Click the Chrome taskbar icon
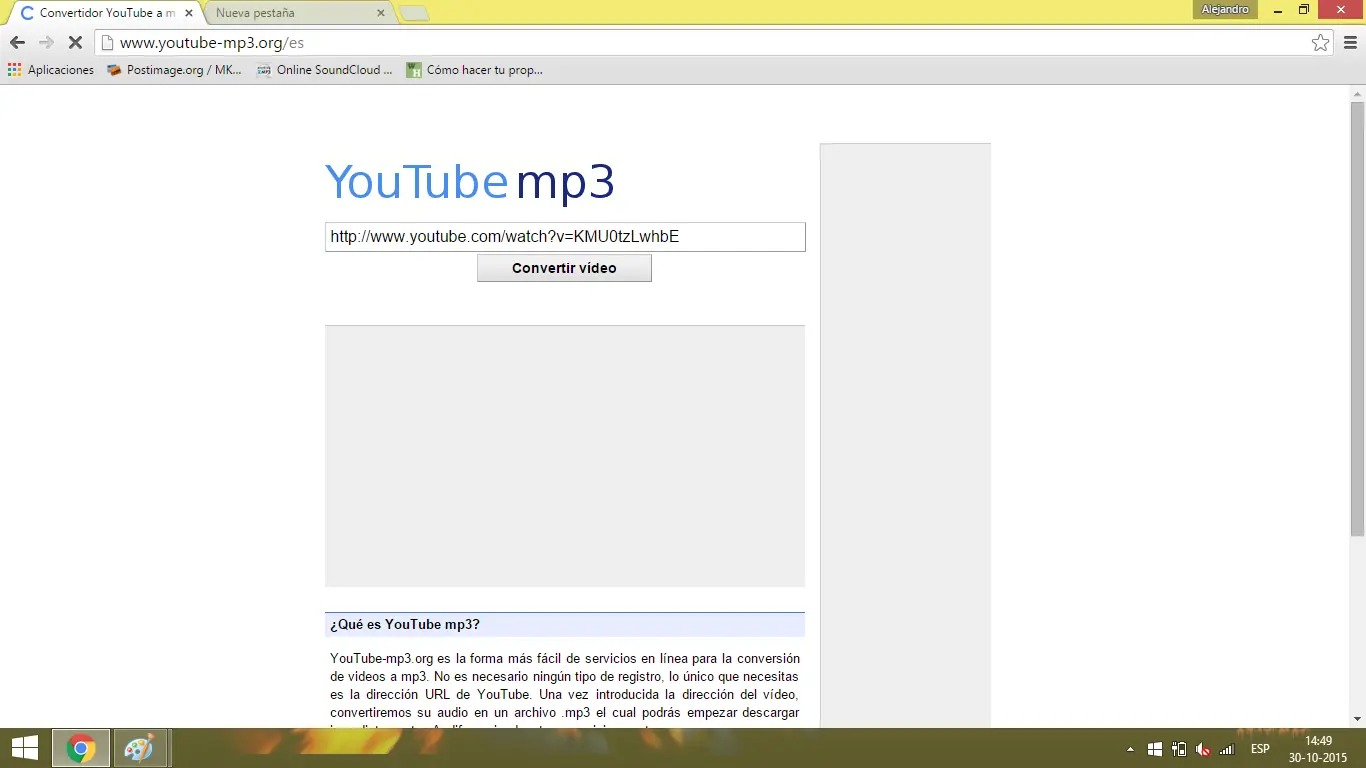 click(x=81, y=748)
